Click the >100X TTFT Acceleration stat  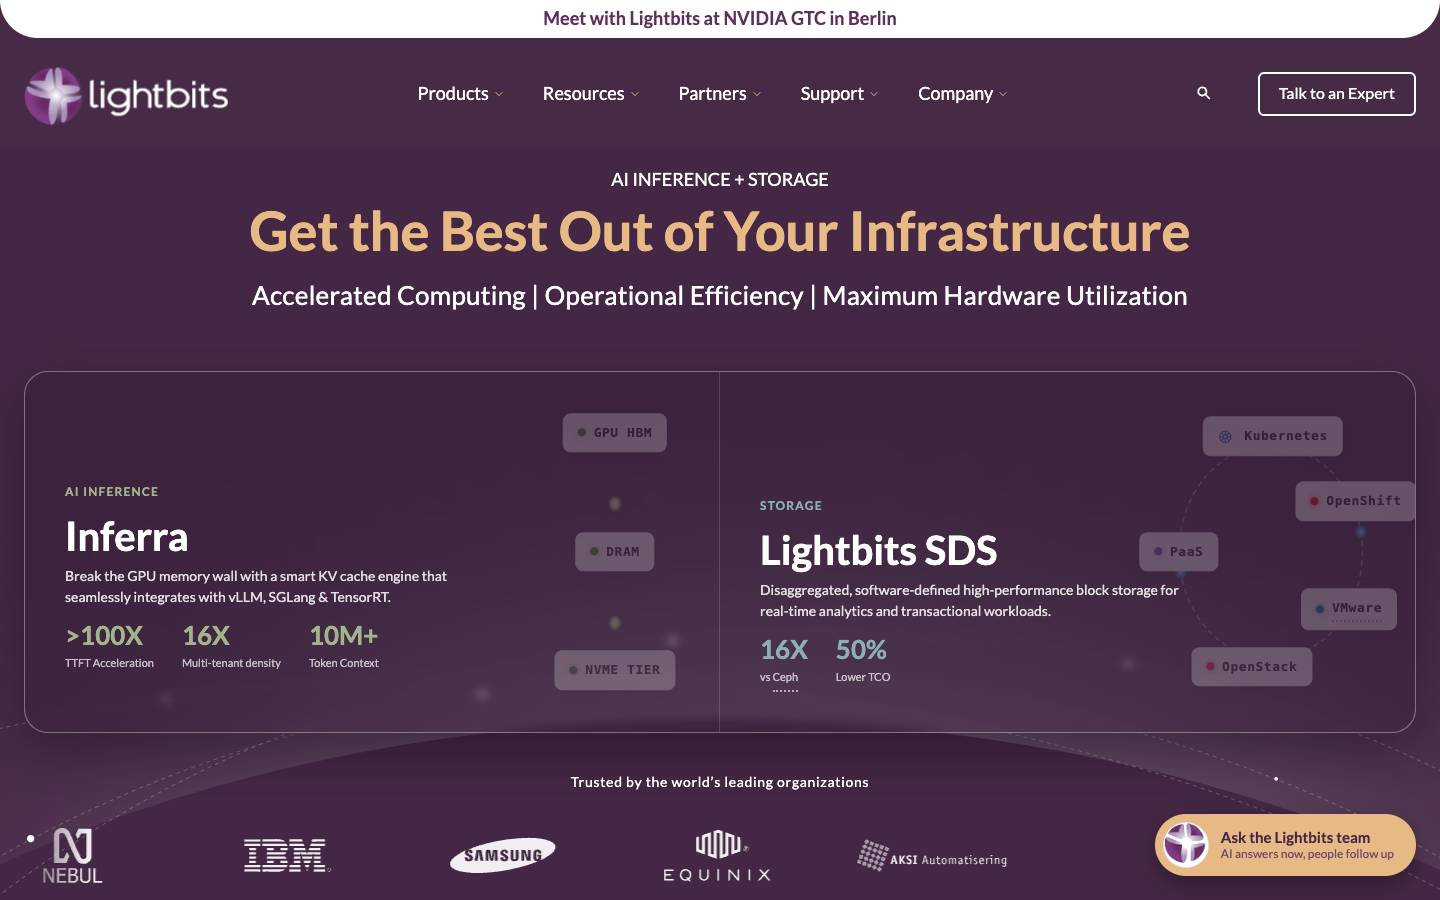pyautogui.click(x=109, y=646)
